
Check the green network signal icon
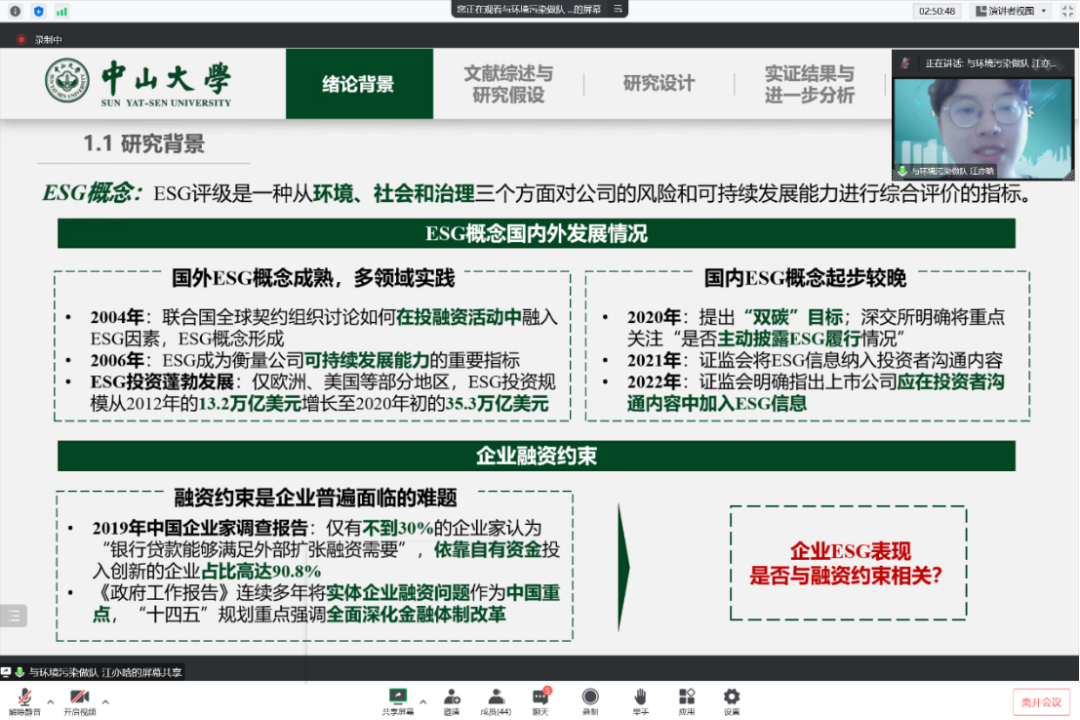click(62, 11)
